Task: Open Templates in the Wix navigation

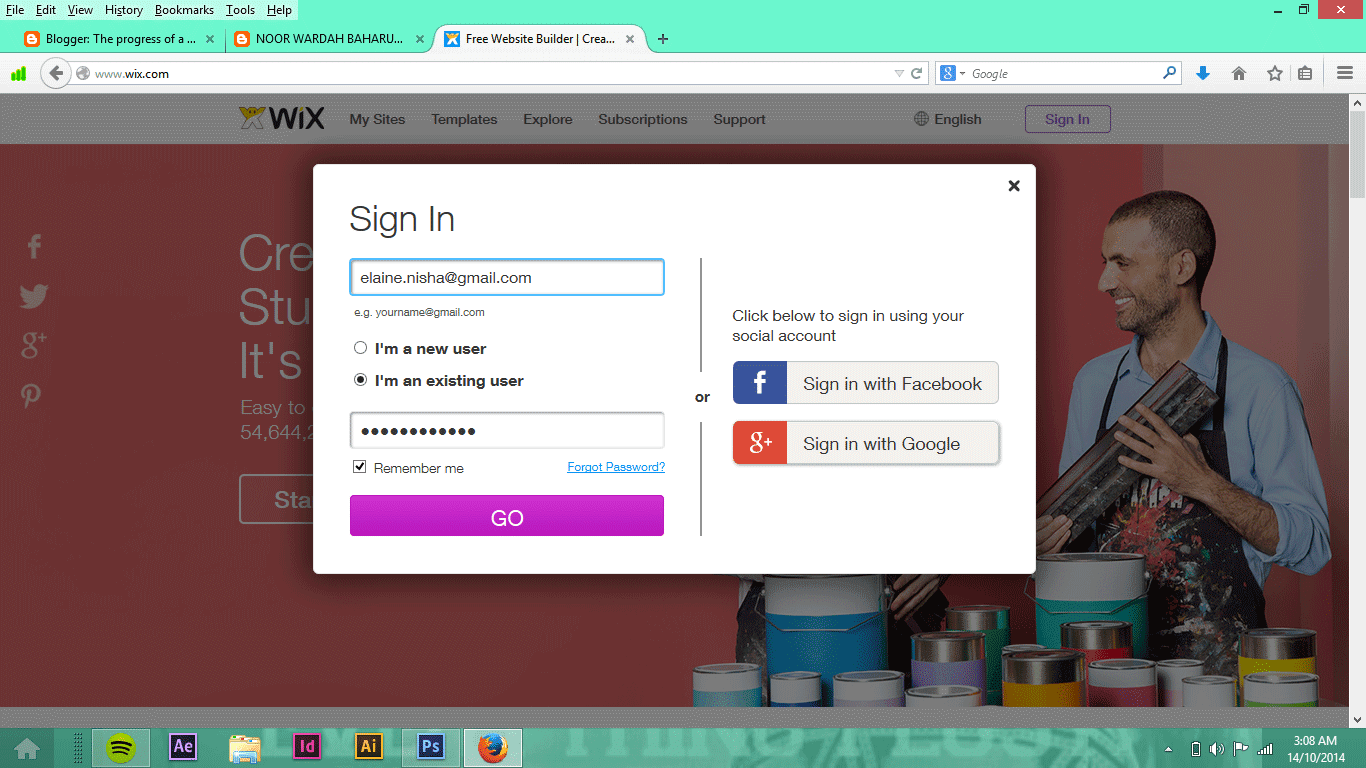Action: coord(464,119)
